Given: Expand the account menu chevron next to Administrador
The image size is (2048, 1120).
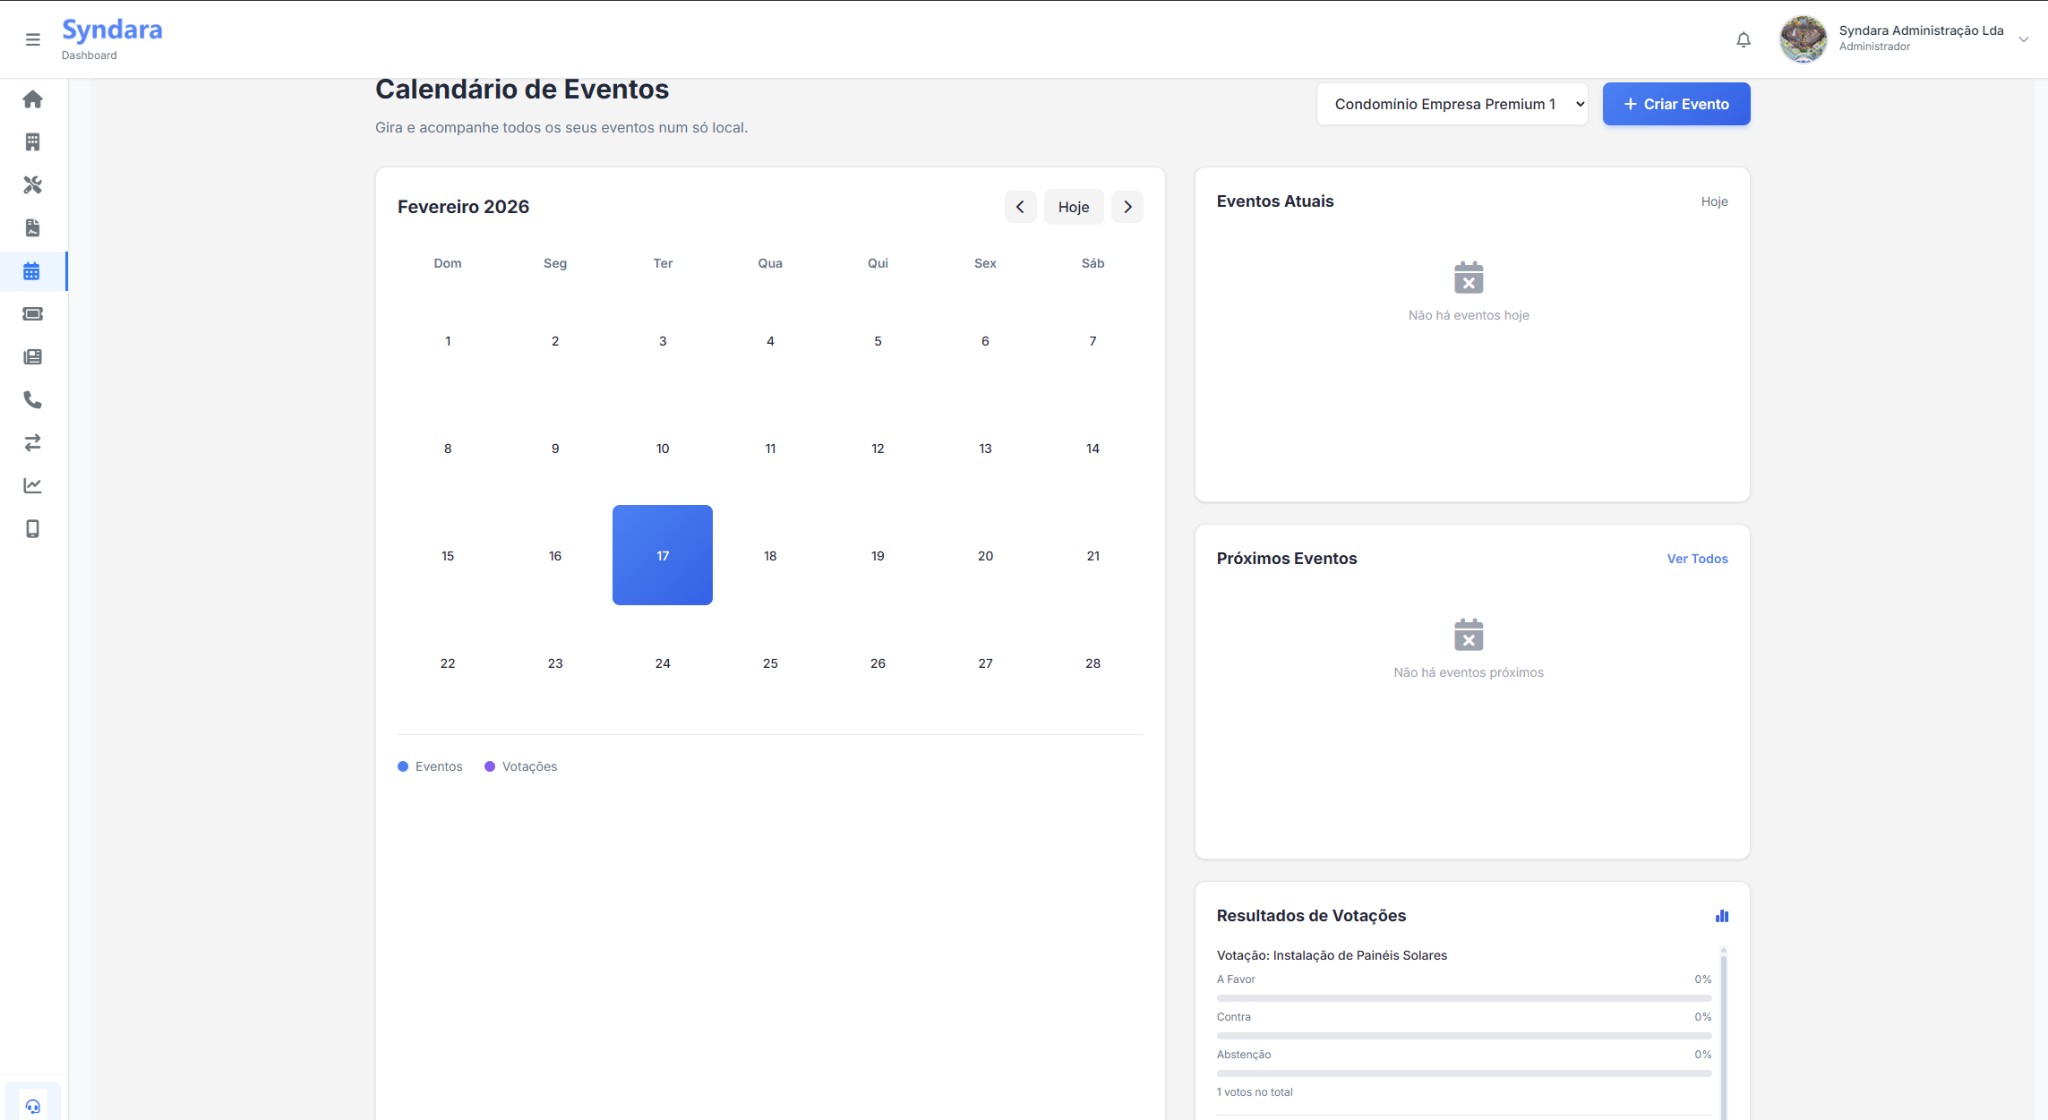Looking at the screenshot, I should (x=2023, y=39).
